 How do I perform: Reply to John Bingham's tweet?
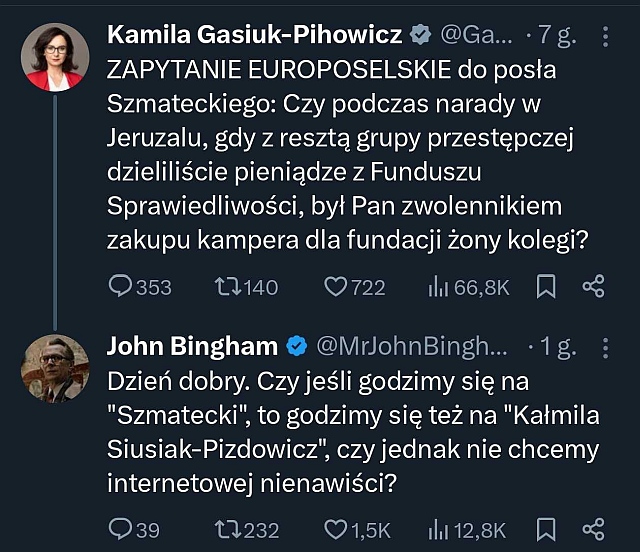click(121, 530)
